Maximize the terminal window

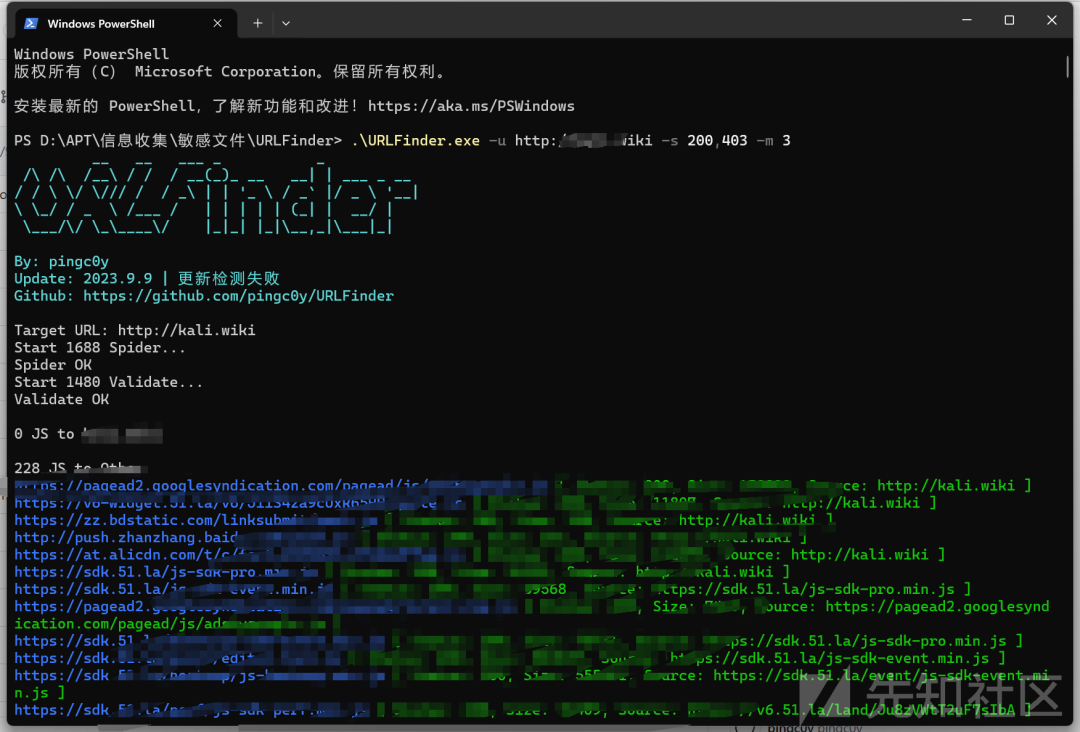[x=1009, y=20]
